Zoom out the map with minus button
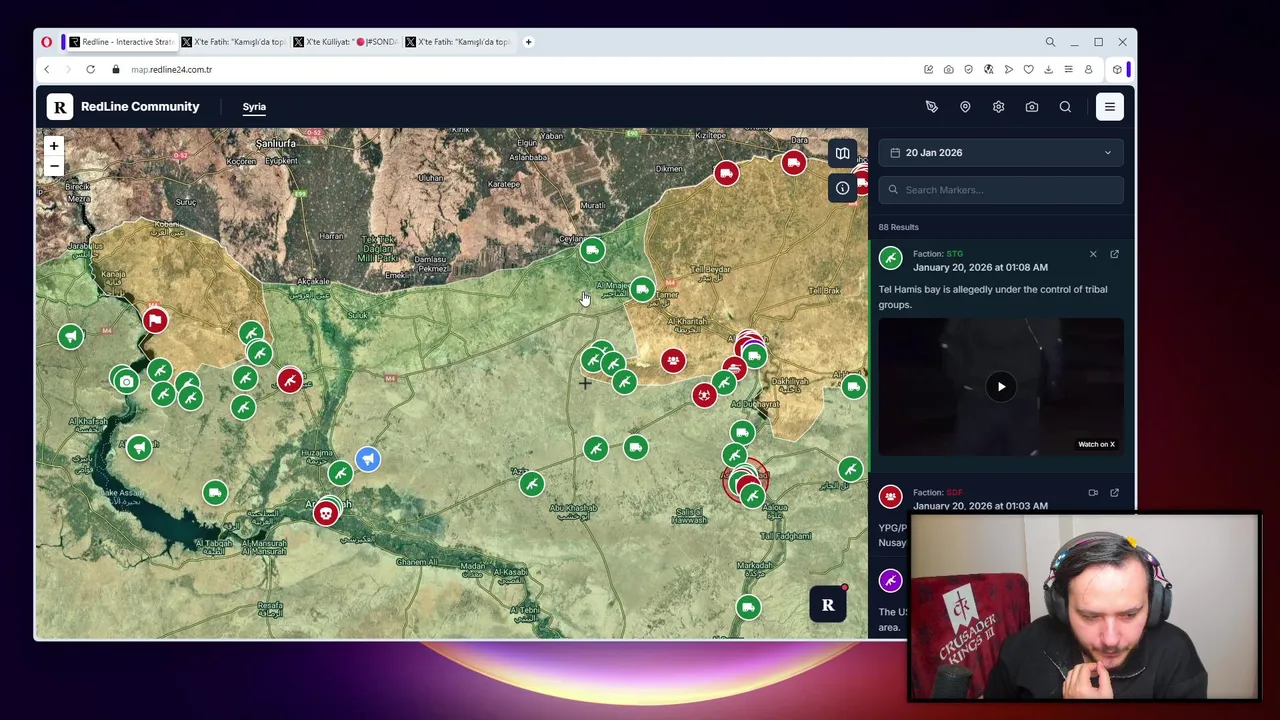1280x720 pixels. pos(54,166)
